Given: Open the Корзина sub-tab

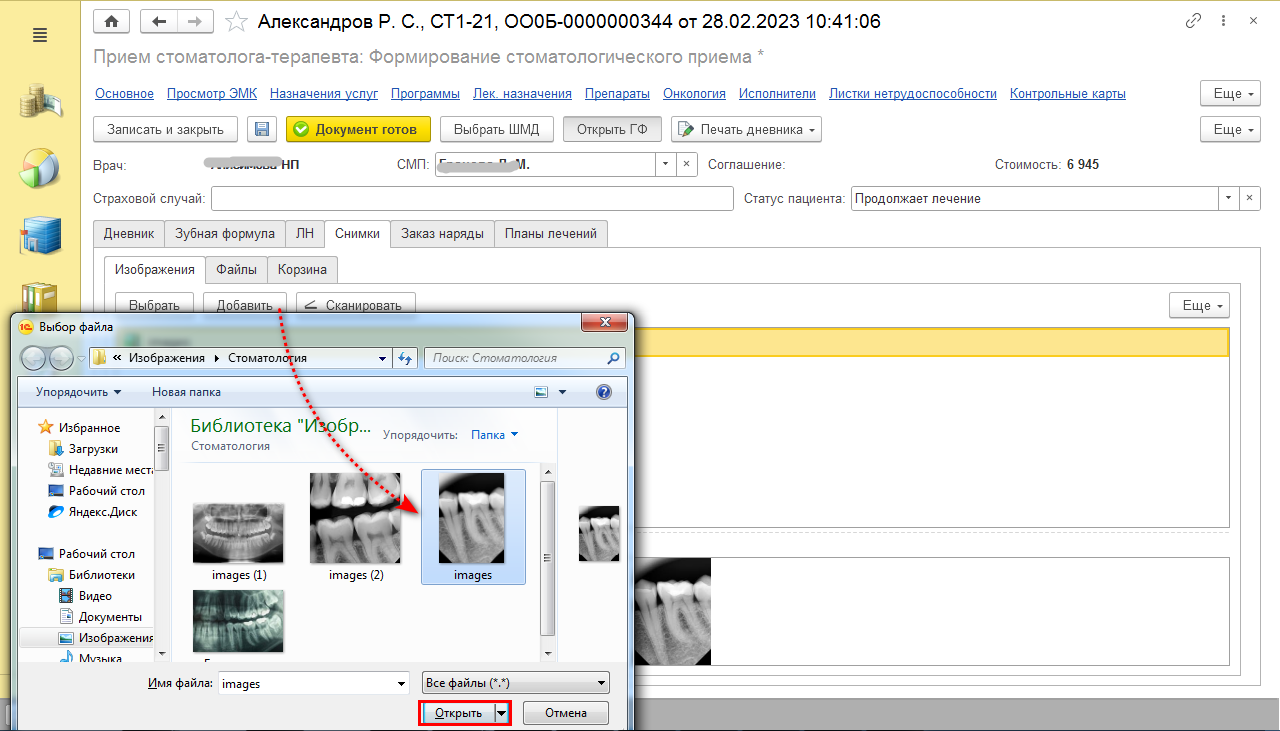Looking at the screenshot, I should tap(303, 270).
